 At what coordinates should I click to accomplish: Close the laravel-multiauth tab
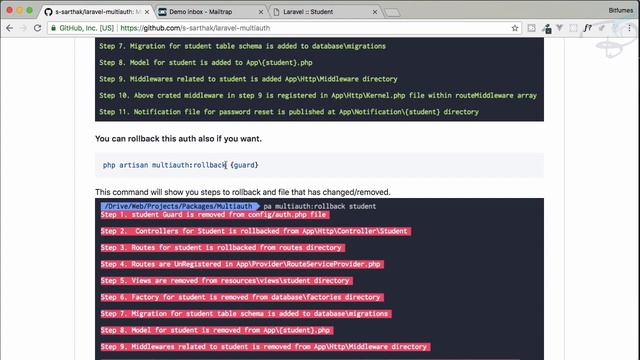pyautogui.click(x=147, y=12)
